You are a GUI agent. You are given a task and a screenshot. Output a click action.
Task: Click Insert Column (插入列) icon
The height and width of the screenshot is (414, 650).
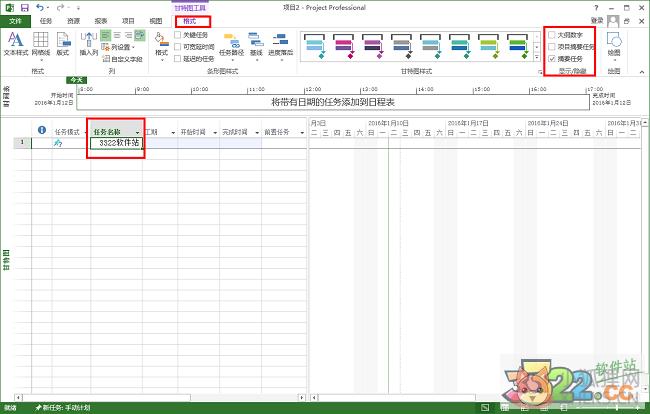(89, 44)
